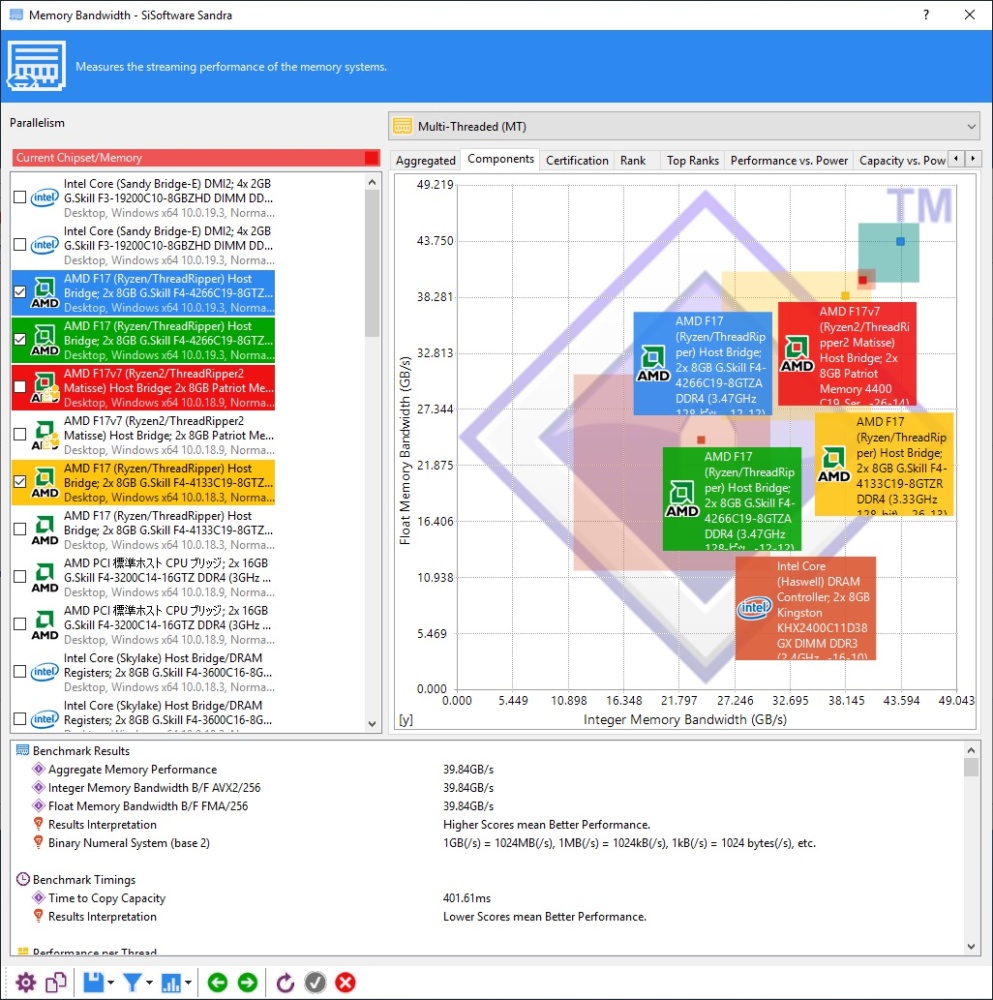Image resolution: width=993 pixels, height=1000 pixels.
Task: Click the [y] axis toggle below chart
Action: pos(406,719)
